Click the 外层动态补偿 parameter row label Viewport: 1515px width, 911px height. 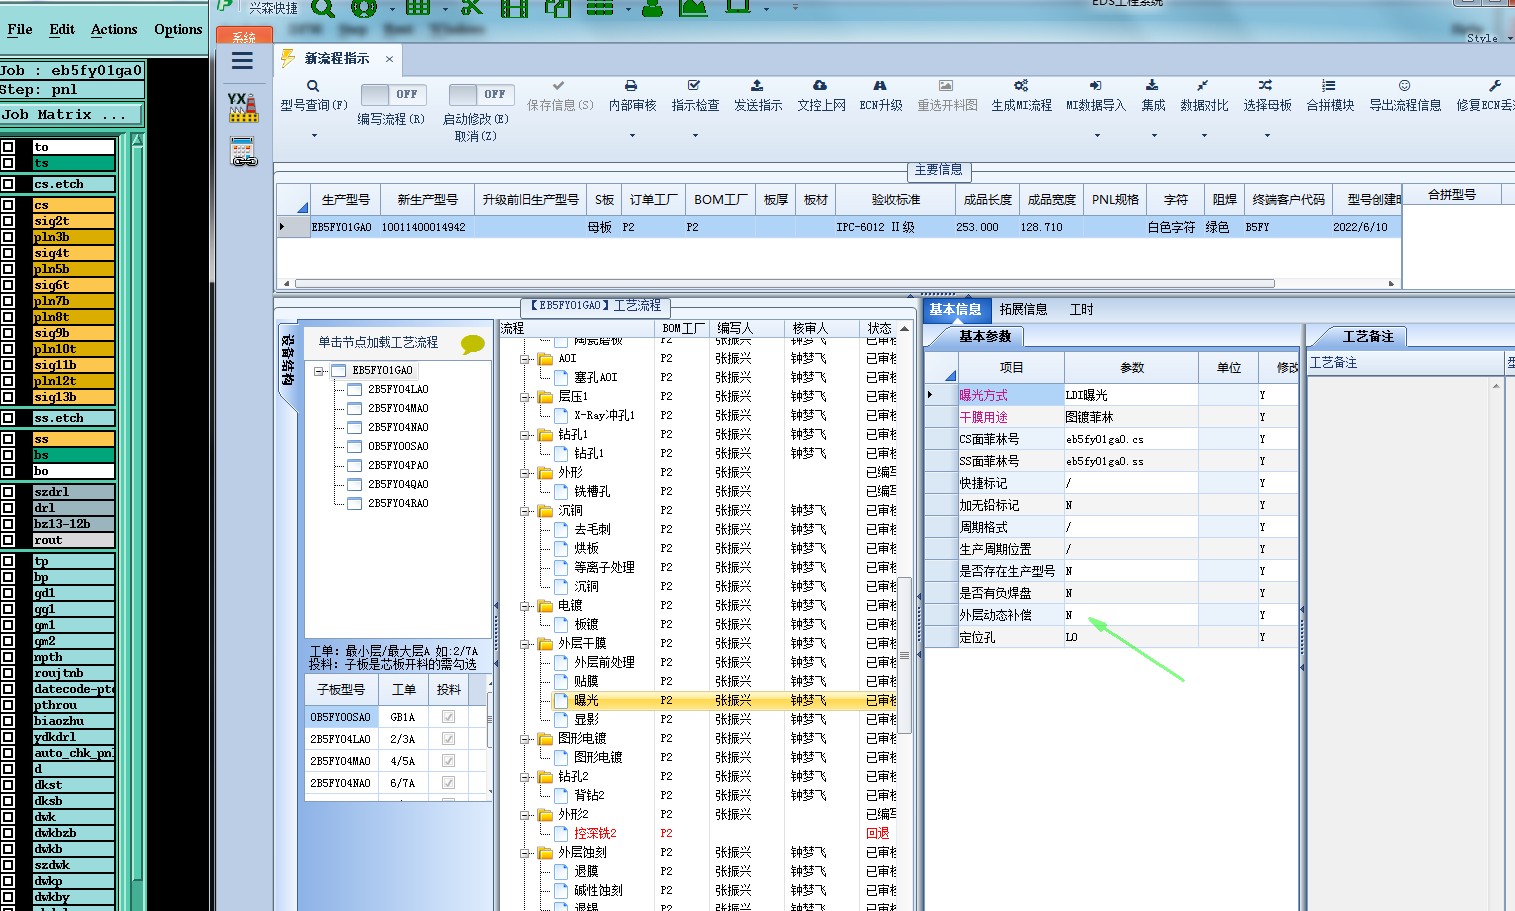(x=994, y=616)
